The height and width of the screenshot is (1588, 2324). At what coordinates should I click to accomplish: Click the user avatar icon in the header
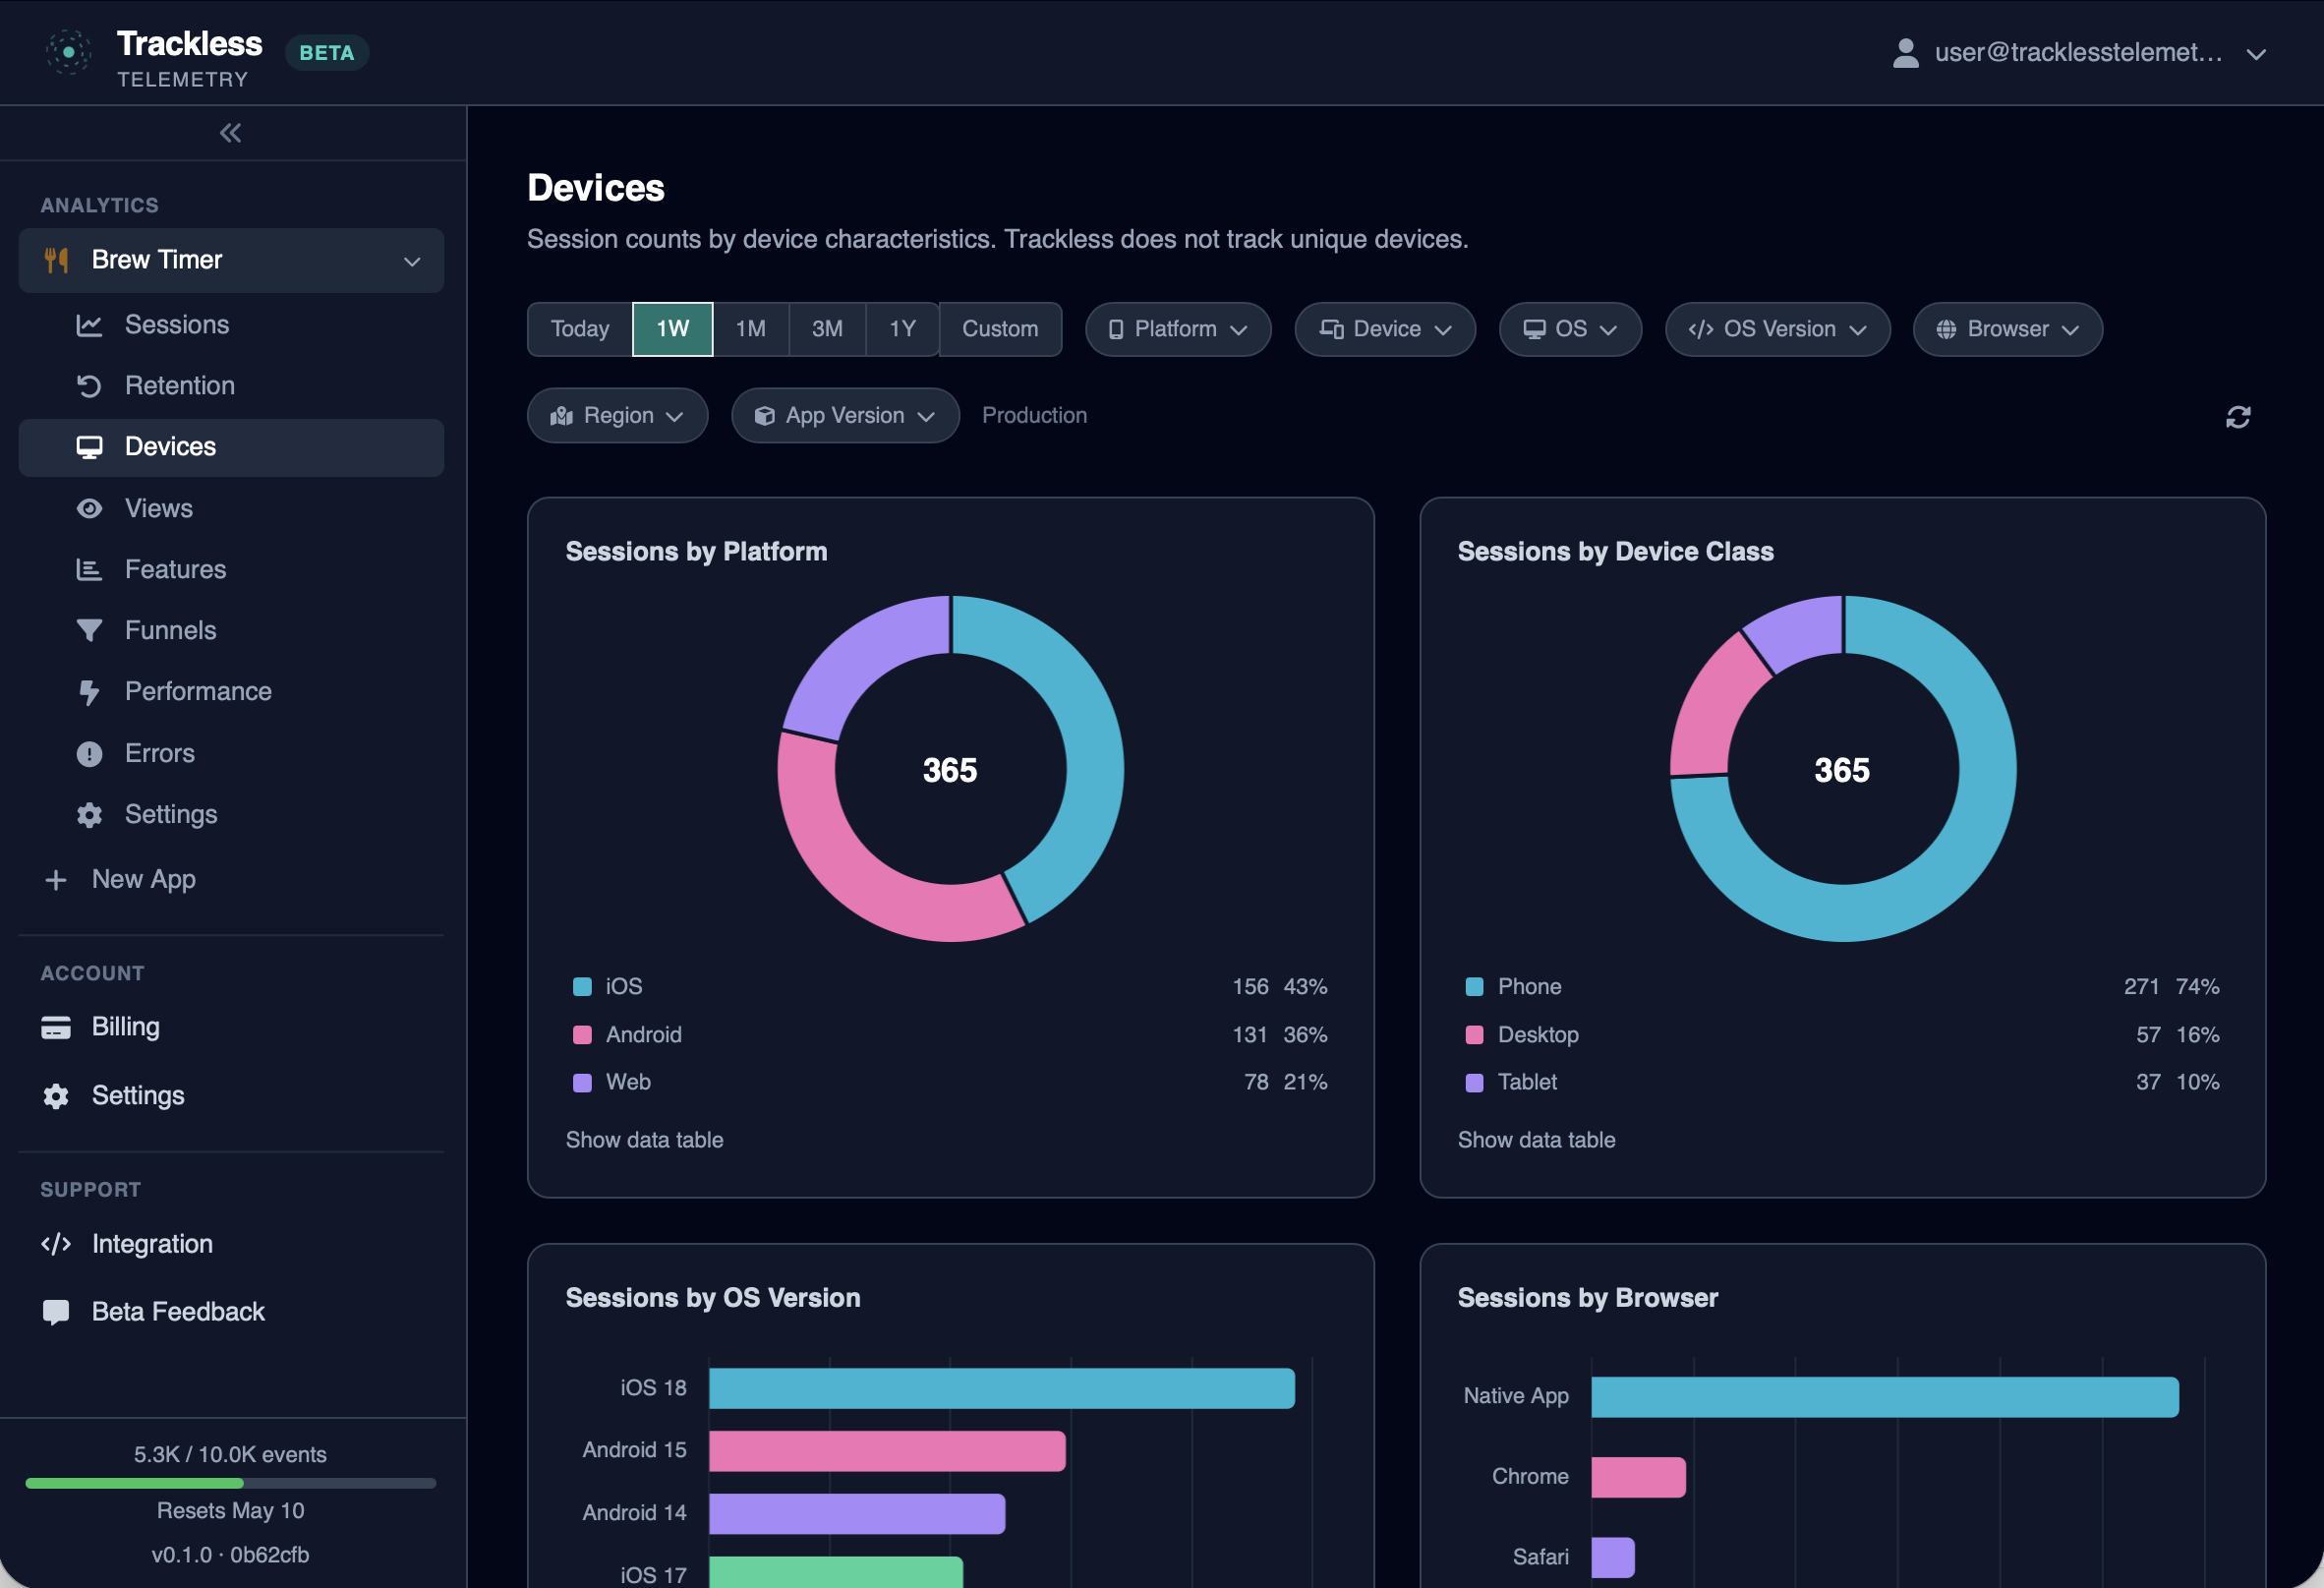1906,53
